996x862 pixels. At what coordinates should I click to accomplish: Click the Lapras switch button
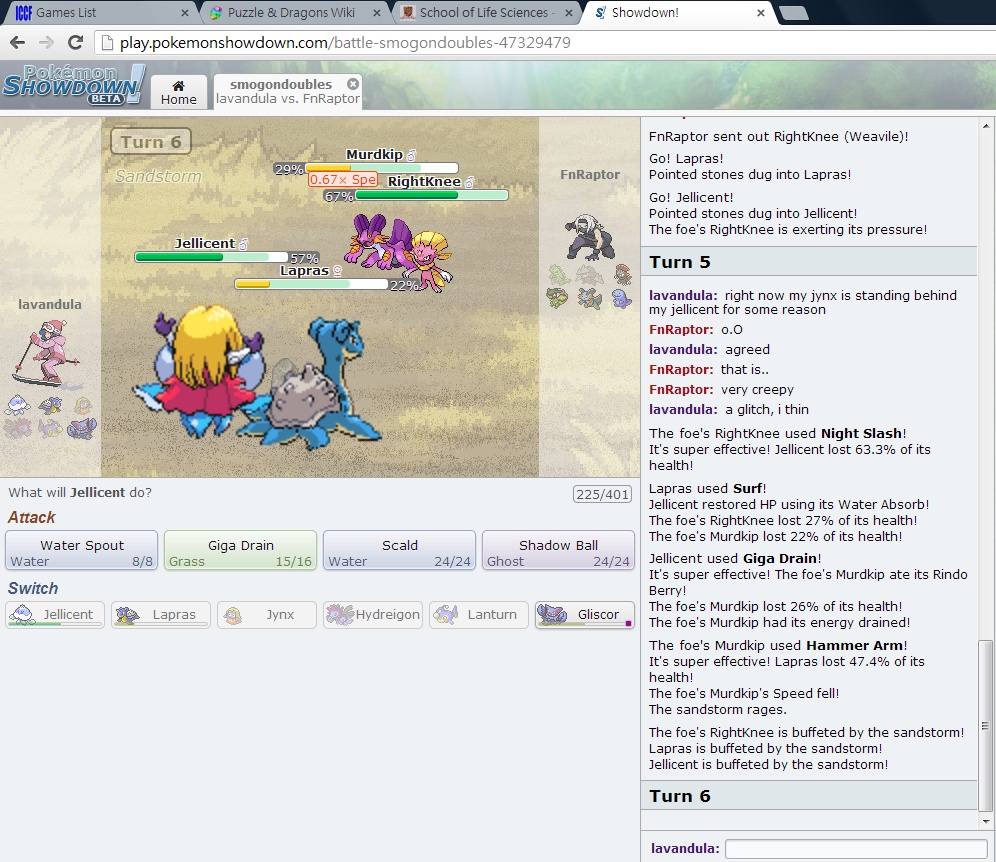click(161, 615)
